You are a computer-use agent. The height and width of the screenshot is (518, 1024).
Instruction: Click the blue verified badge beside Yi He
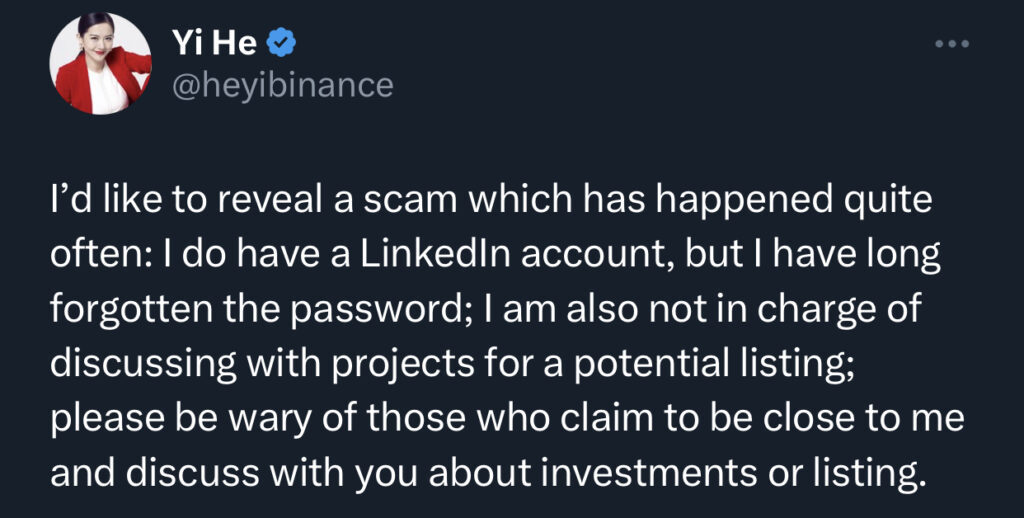[282, 43]
